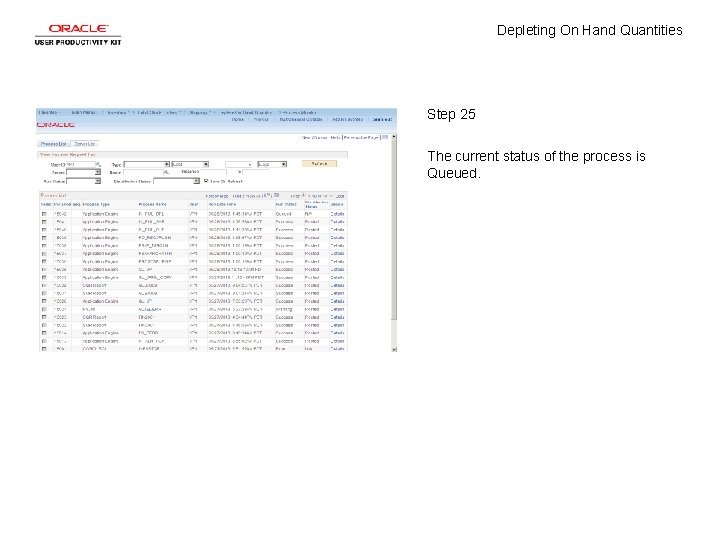Click the Process Monitor breadcrumb

[x=299, y=112]
